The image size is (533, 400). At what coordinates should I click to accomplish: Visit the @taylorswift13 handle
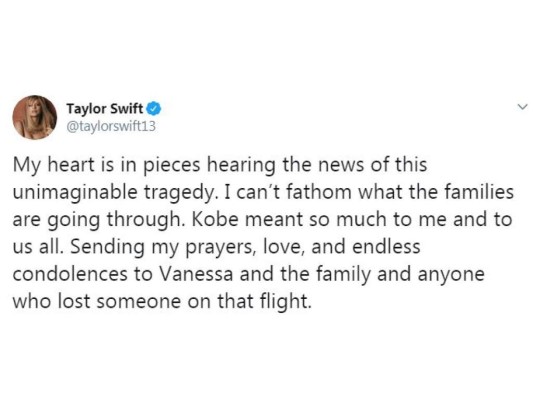111,126
